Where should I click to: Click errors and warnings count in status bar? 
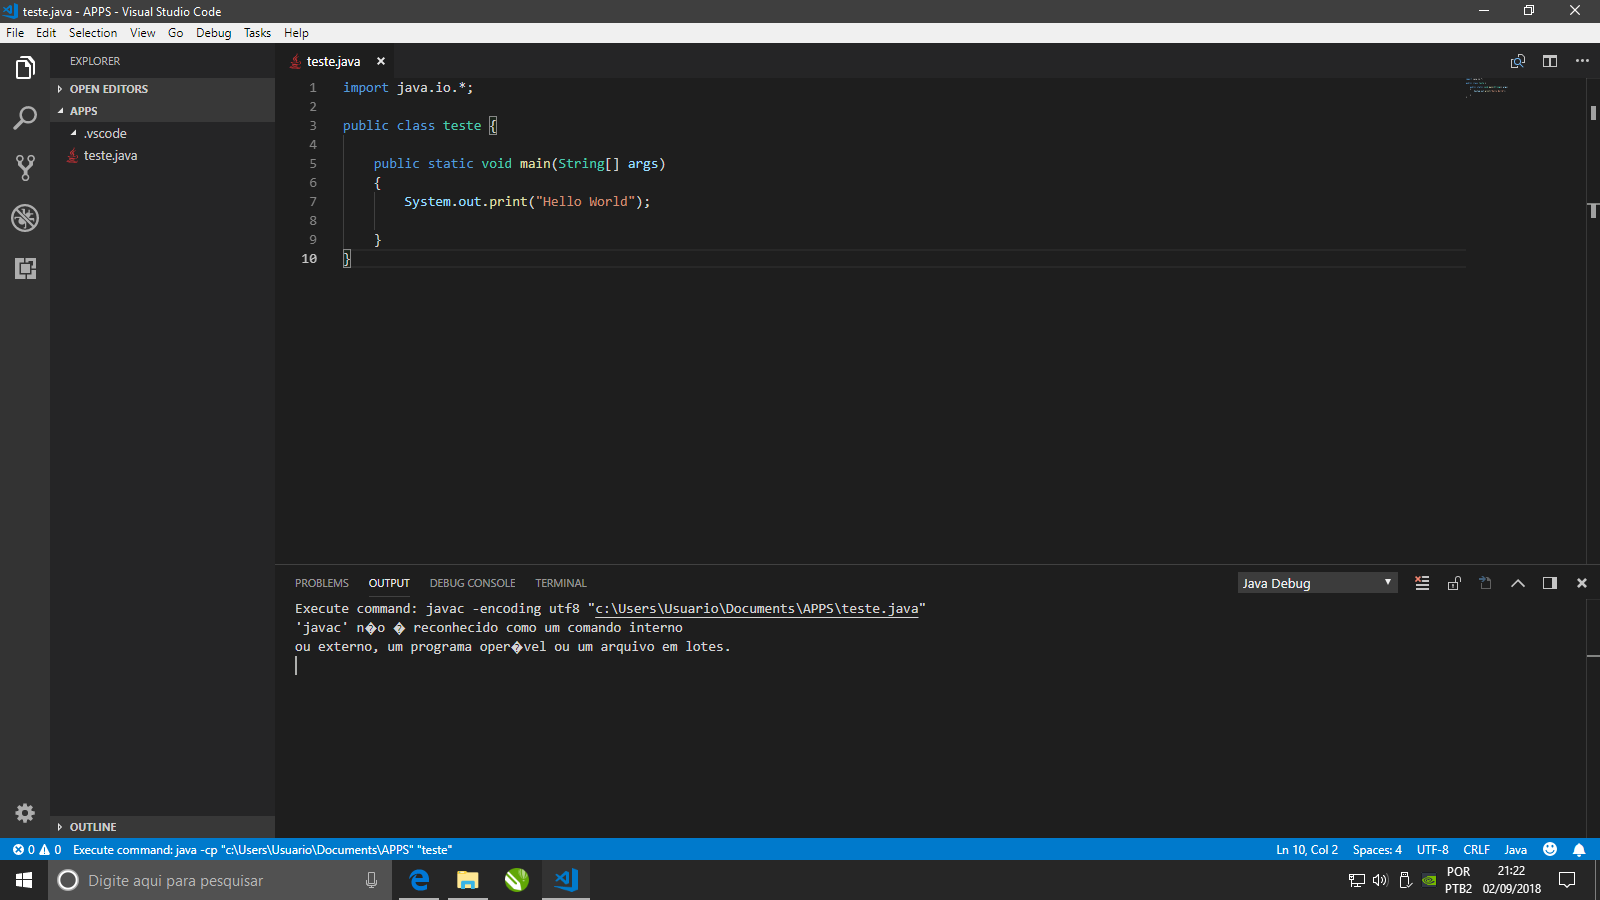pyautogui.click(x=37, y=850)
